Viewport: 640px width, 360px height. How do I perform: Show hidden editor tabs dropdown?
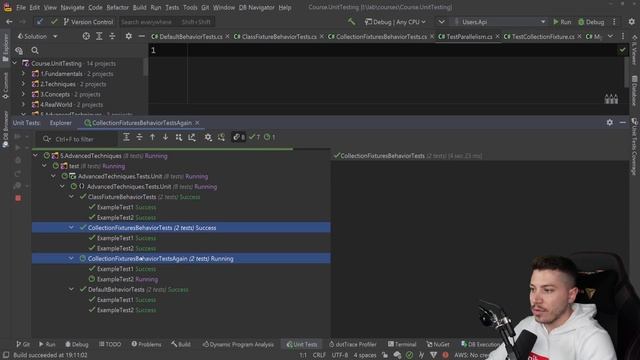(x=610, y=36)
